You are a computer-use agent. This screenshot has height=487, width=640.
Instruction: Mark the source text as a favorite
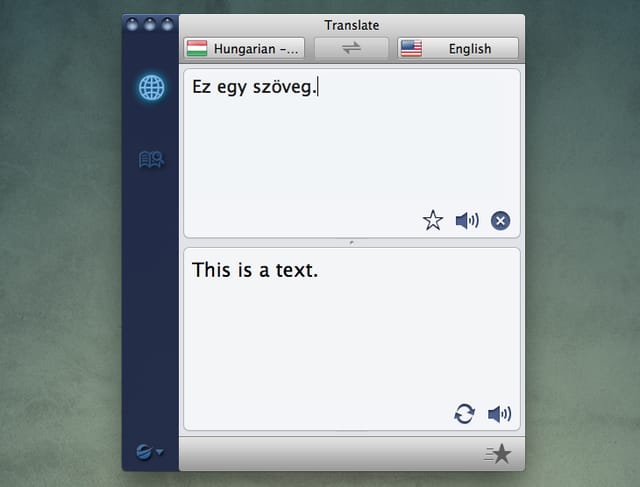433,220
